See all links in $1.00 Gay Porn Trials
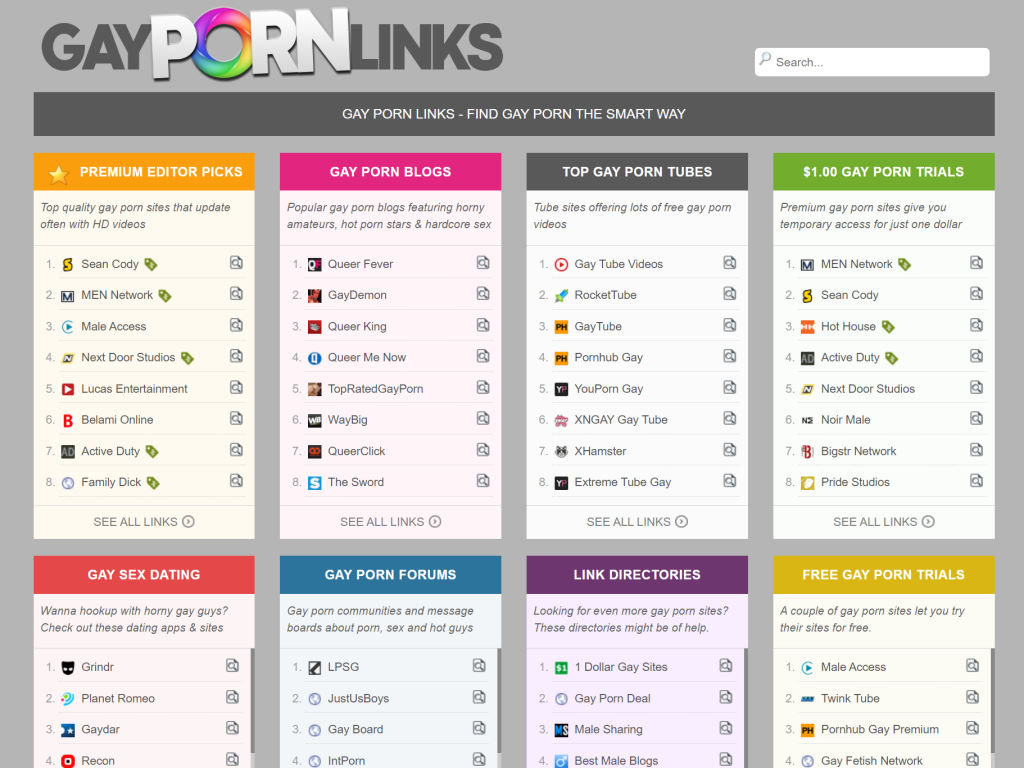Screen dimensions: 1024x768 (884, 522)
